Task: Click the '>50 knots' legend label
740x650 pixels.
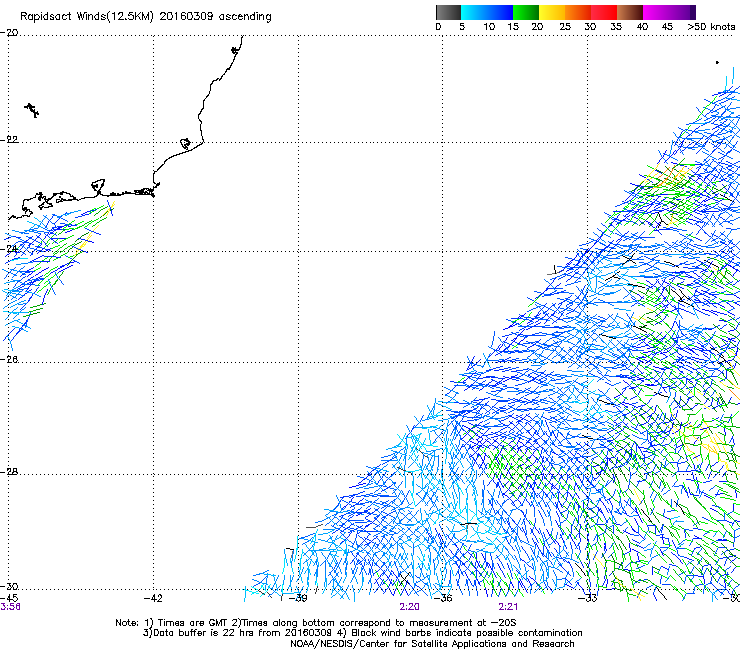Action: [711, 26]
